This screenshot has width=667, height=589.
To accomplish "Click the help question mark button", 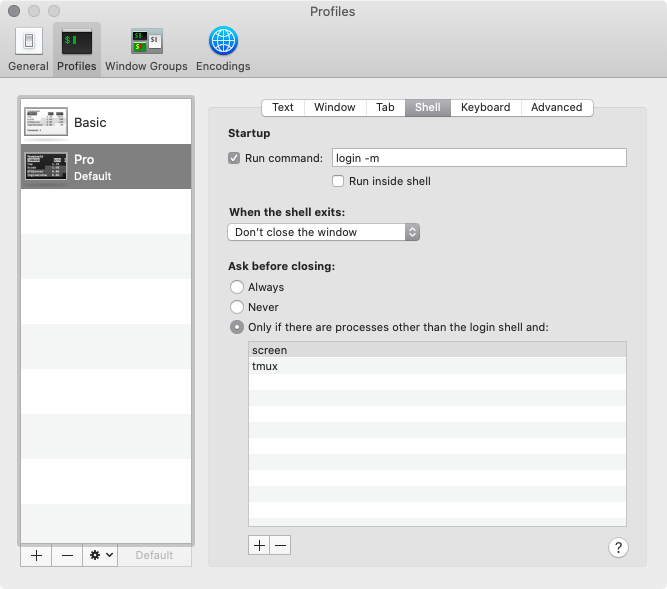I will (x=618, y=547).
